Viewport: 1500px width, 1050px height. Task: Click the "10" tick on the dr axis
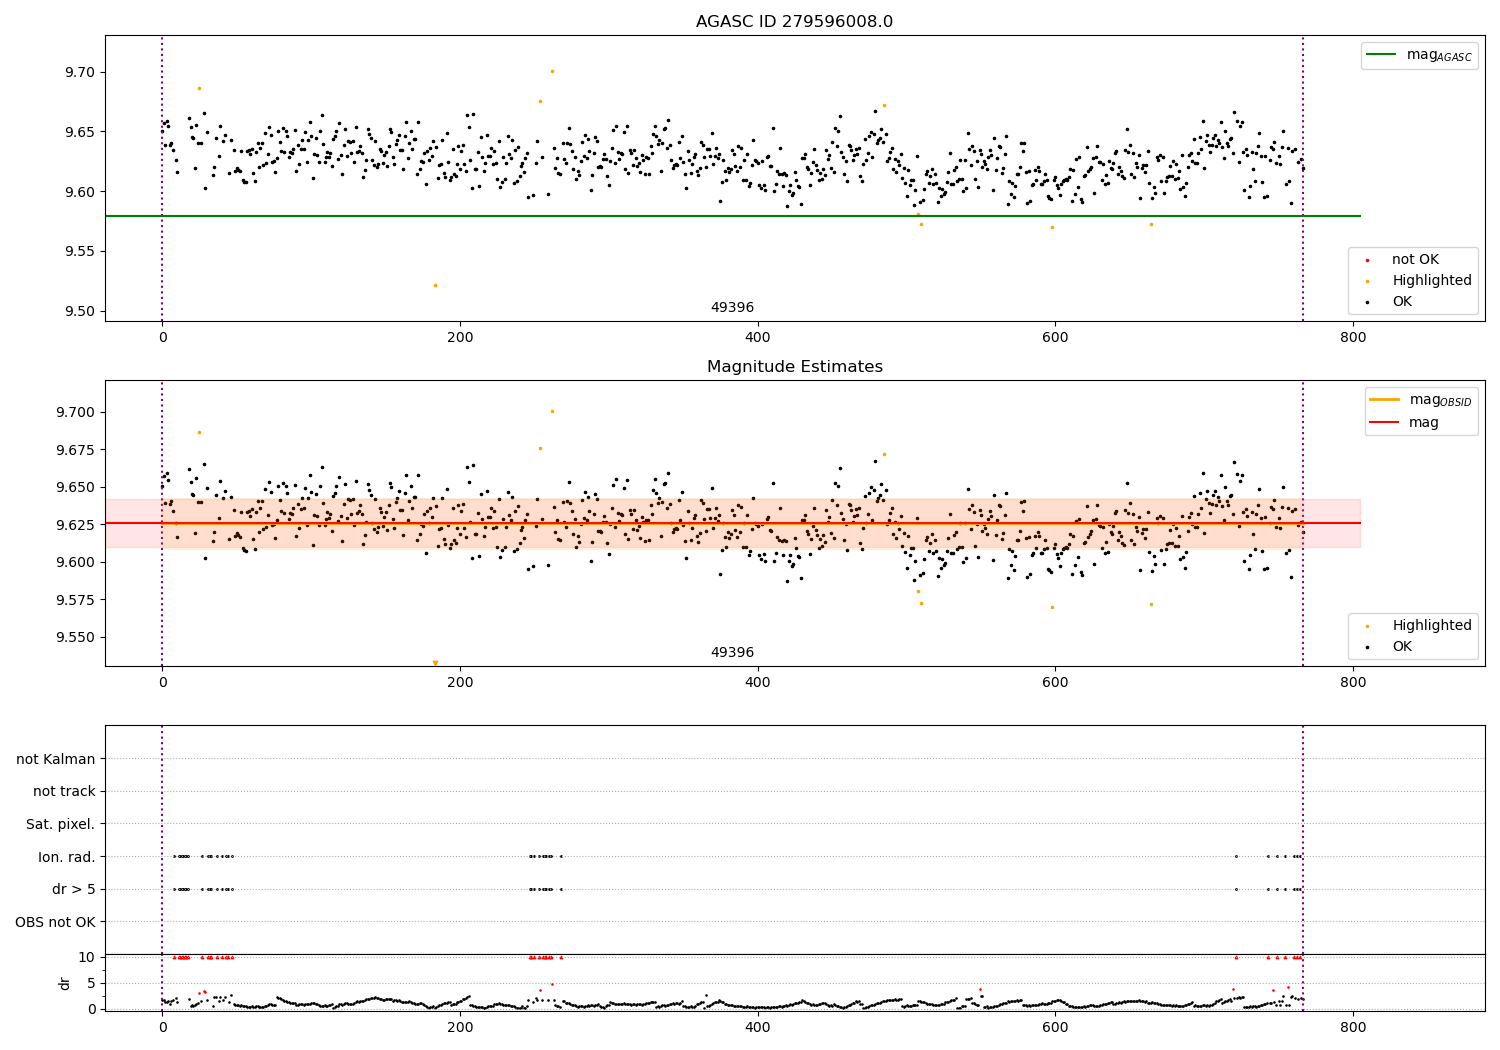[87, 958]
